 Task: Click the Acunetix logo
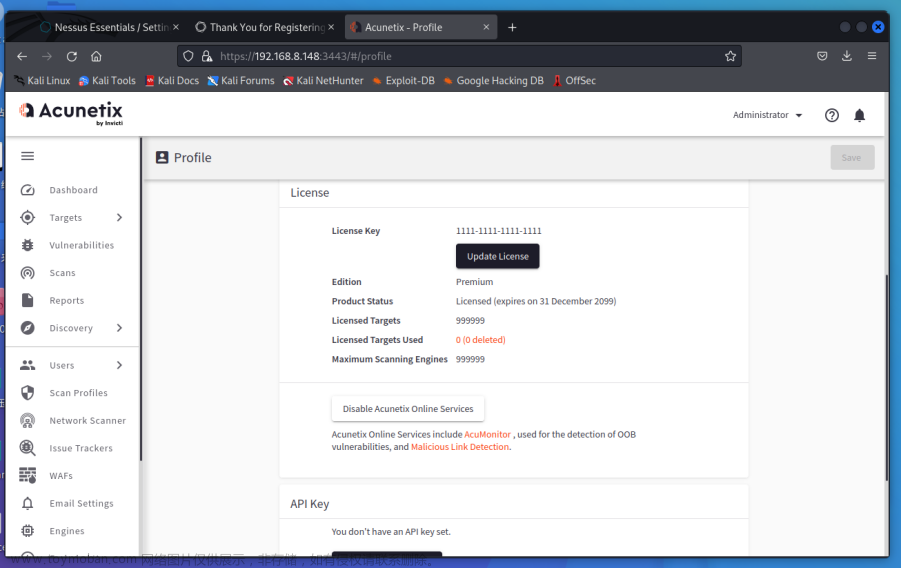(x=71, y=113)
